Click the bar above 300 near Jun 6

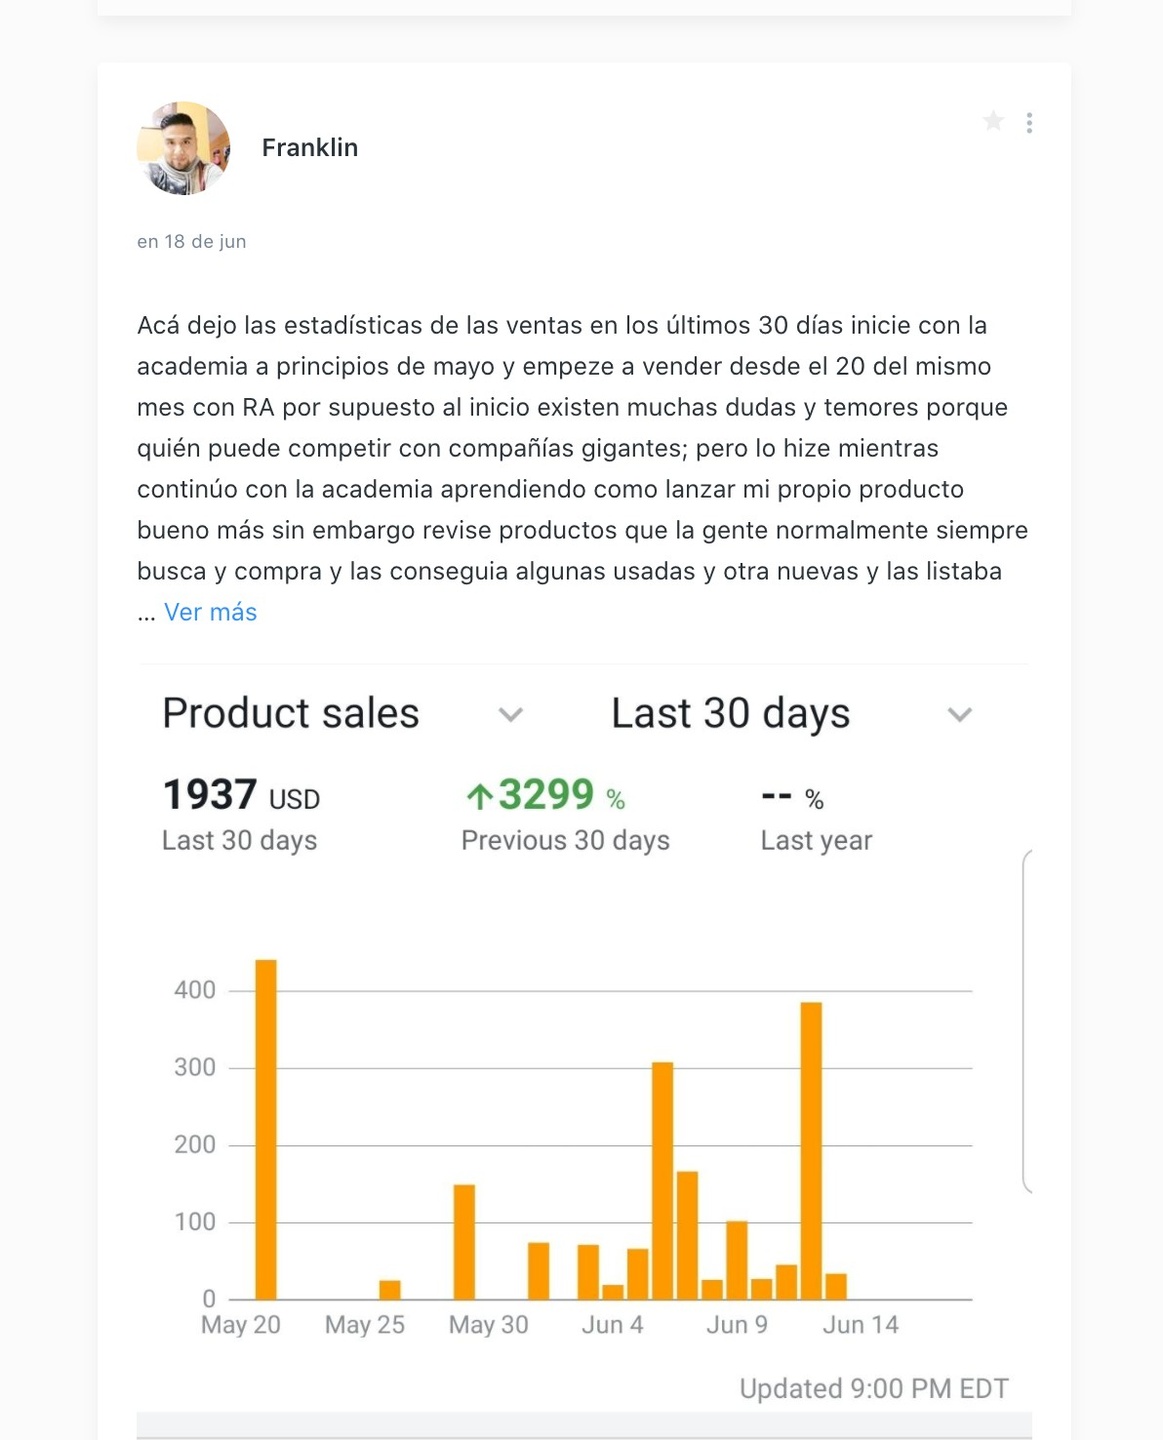point(662,1180)
